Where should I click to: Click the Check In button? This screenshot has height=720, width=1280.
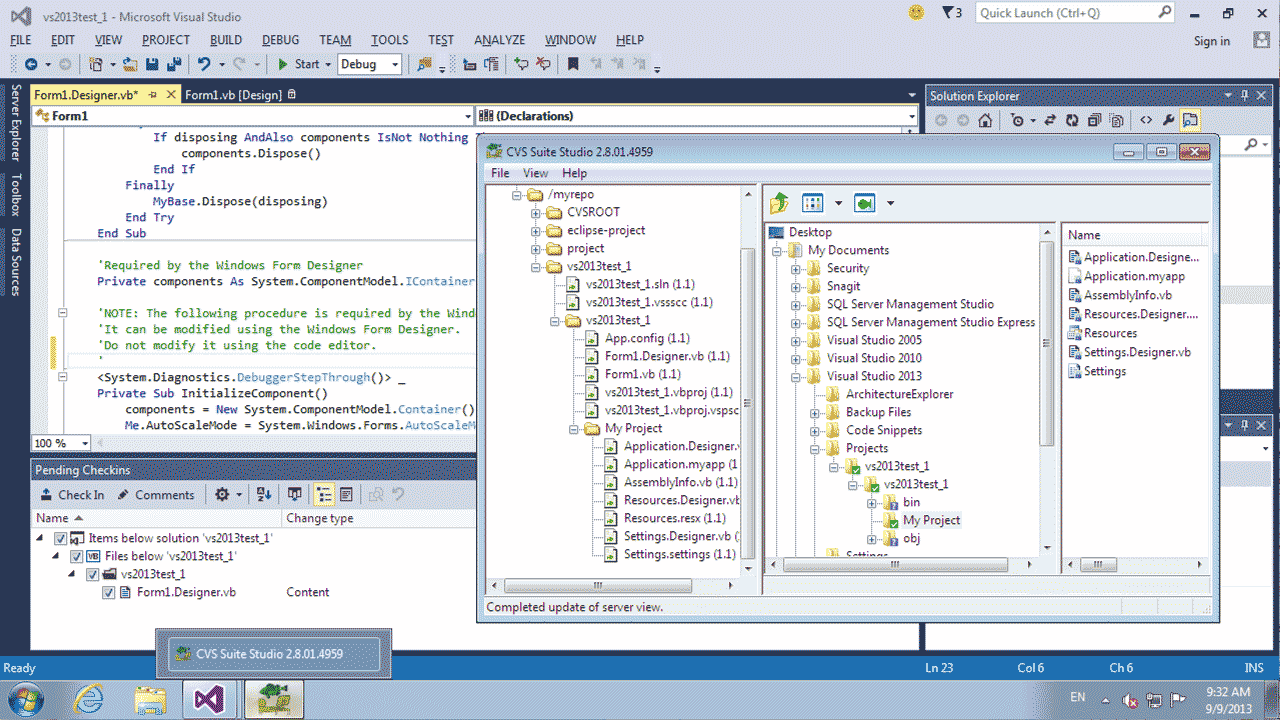click(72, 494)
